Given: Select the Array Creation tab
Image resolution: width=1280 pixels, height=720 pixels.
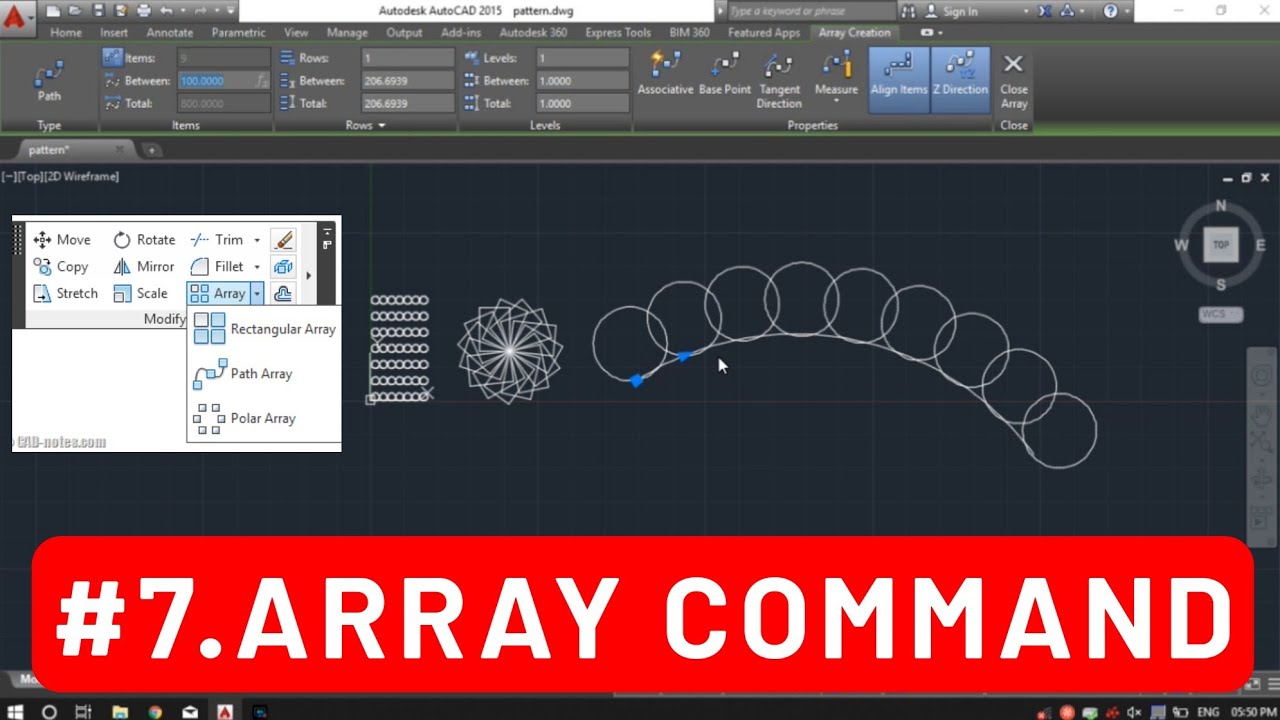Looking at the screenshot, I should (x=854, y=33).
